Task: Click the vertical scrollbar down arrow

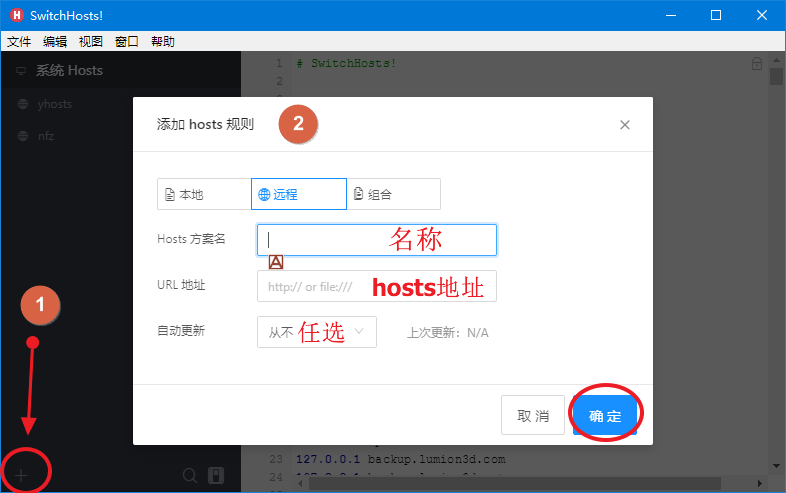Action: pyautogui.click(x=776, y=466)
